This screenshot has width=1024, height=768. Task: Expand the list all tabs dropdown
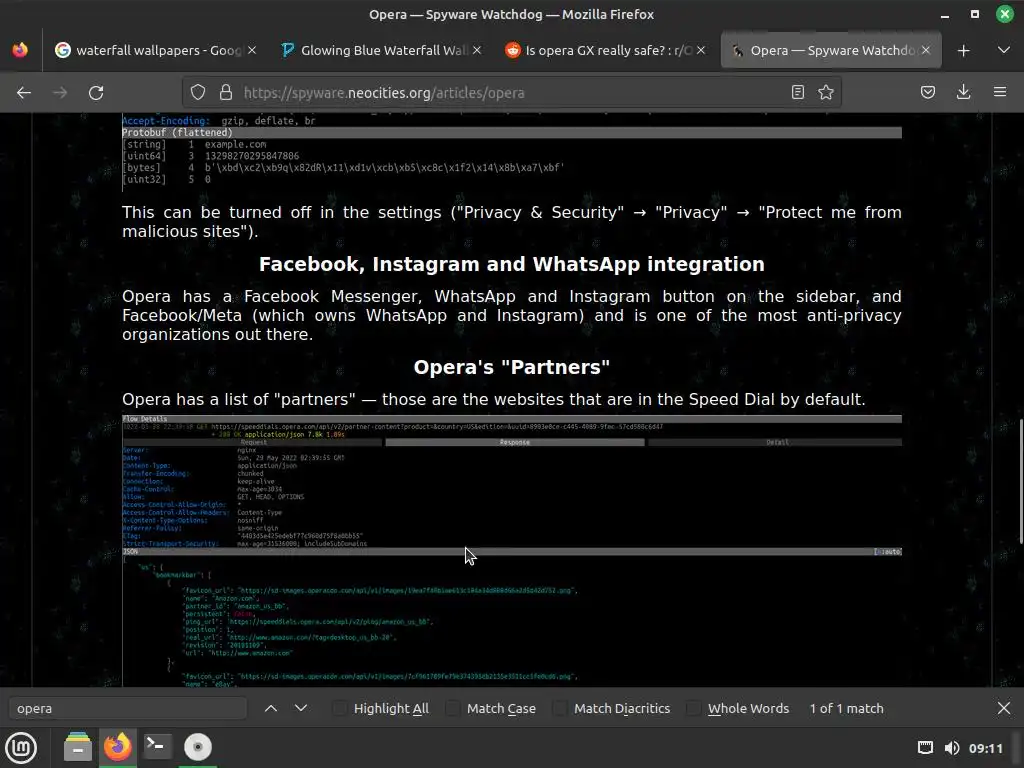pyautogui.click(x=1004, y=50)
